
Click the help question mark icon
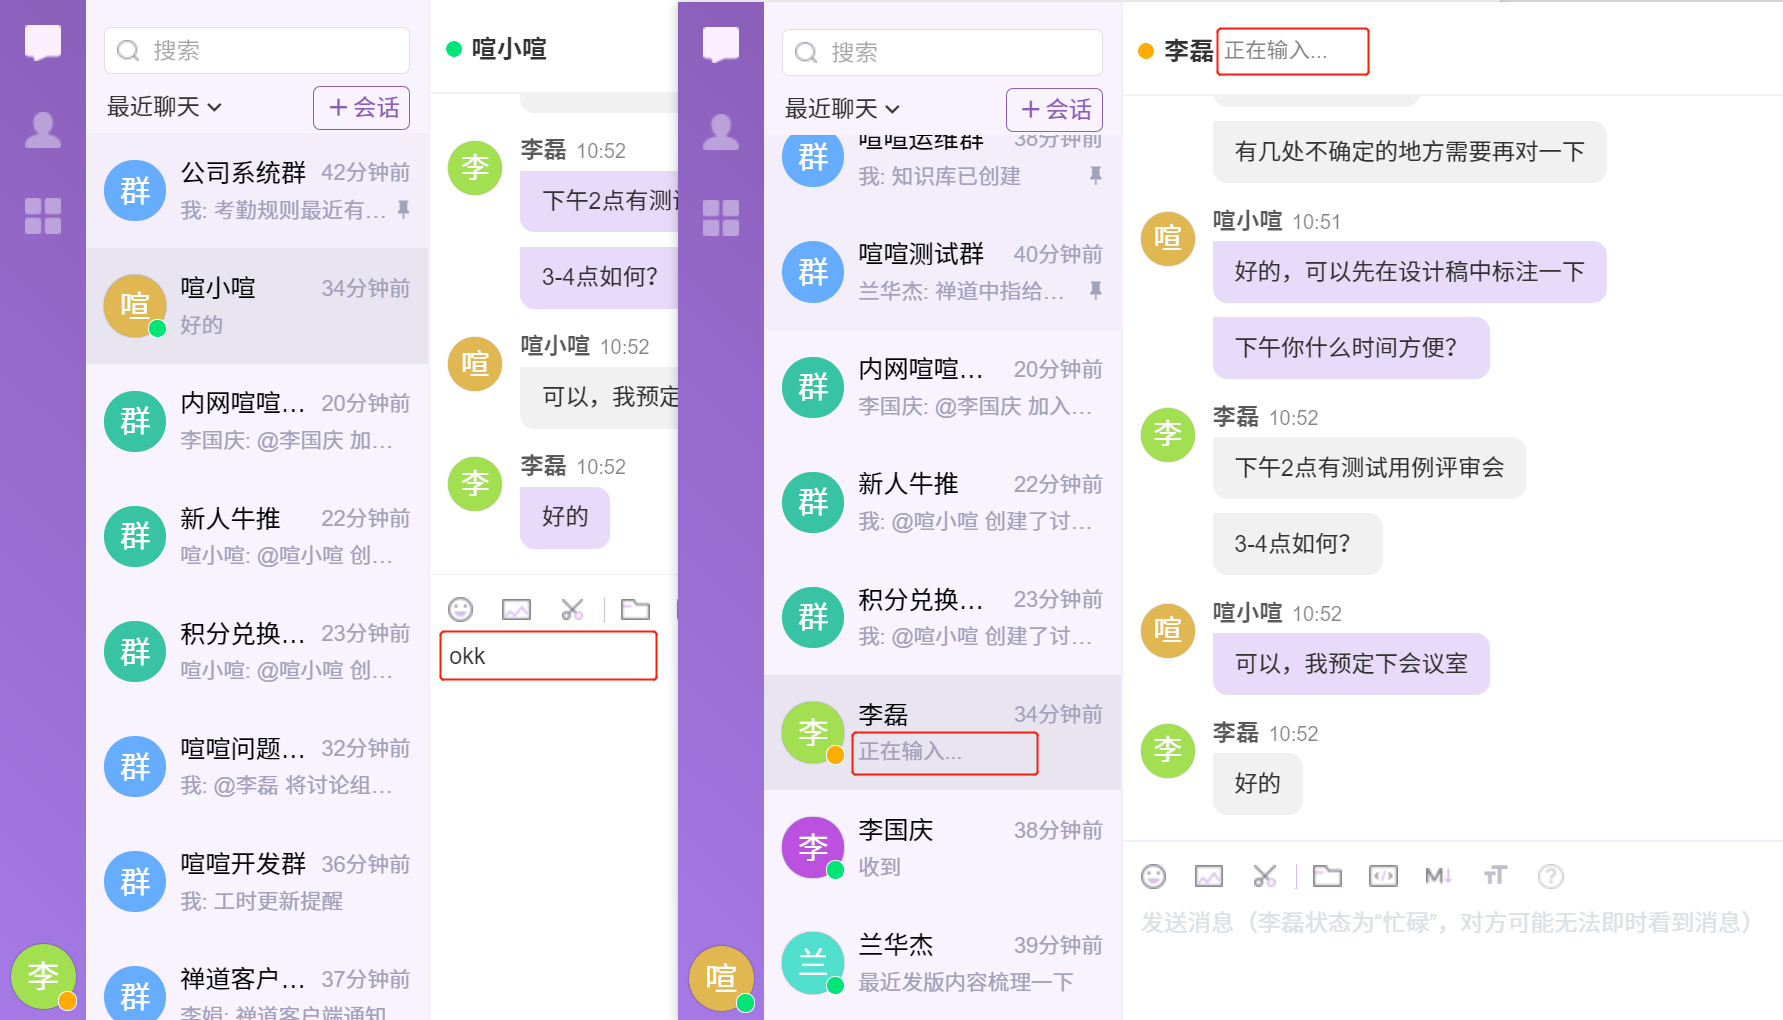[x=1550, y=877]
